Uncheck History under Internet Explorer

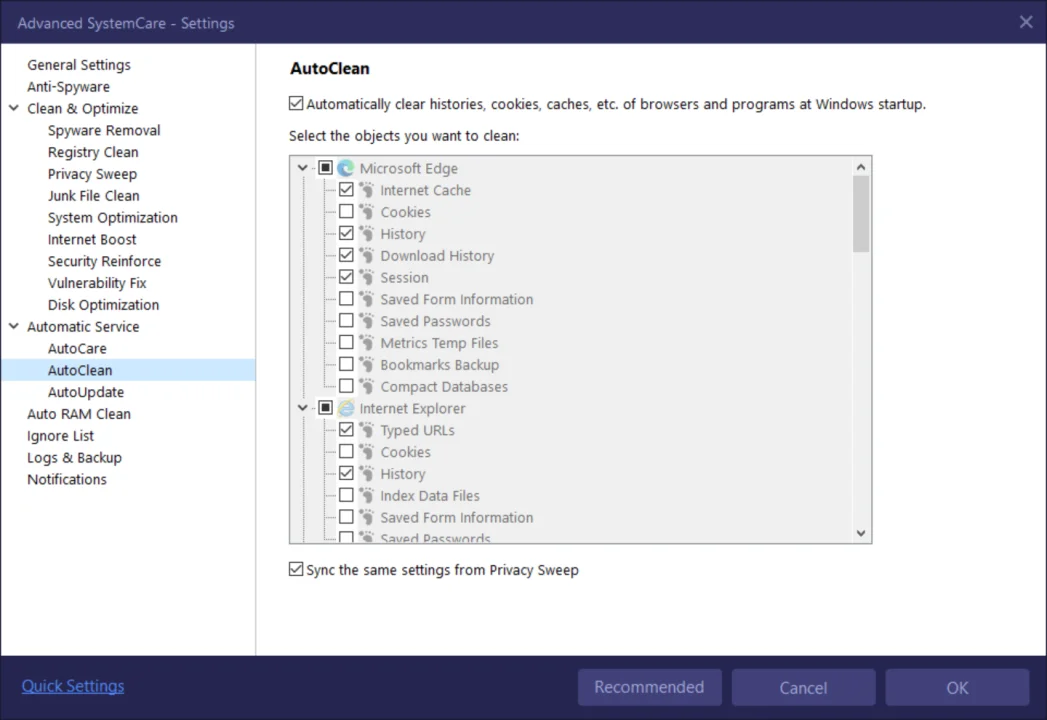click(346, 473)
